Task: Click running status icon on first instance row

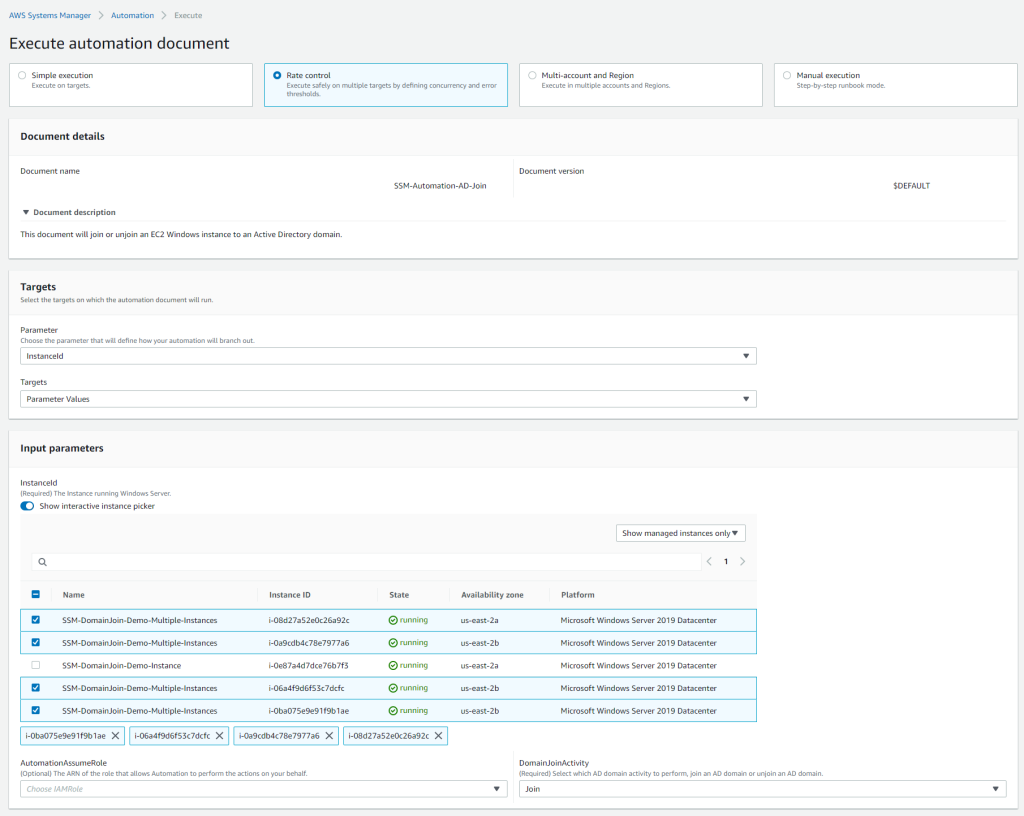Action: tap(391, 619)
